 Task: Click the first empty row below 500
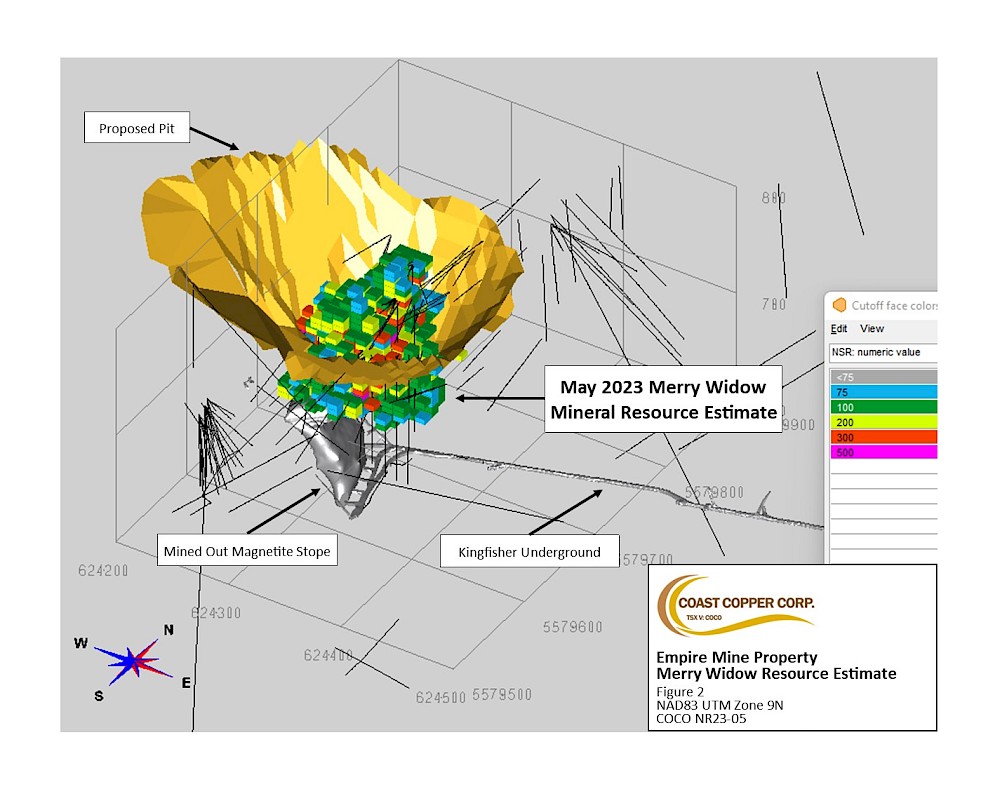coord(883,467)
